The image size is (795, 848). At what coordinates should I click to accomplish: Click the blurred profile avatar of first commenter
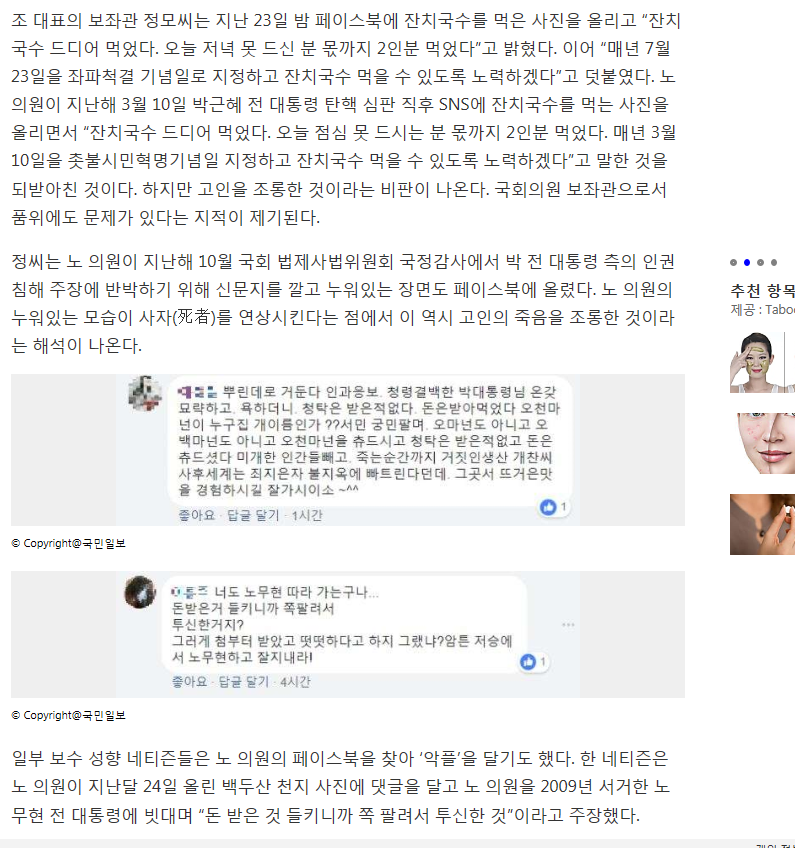click(144, 393)
